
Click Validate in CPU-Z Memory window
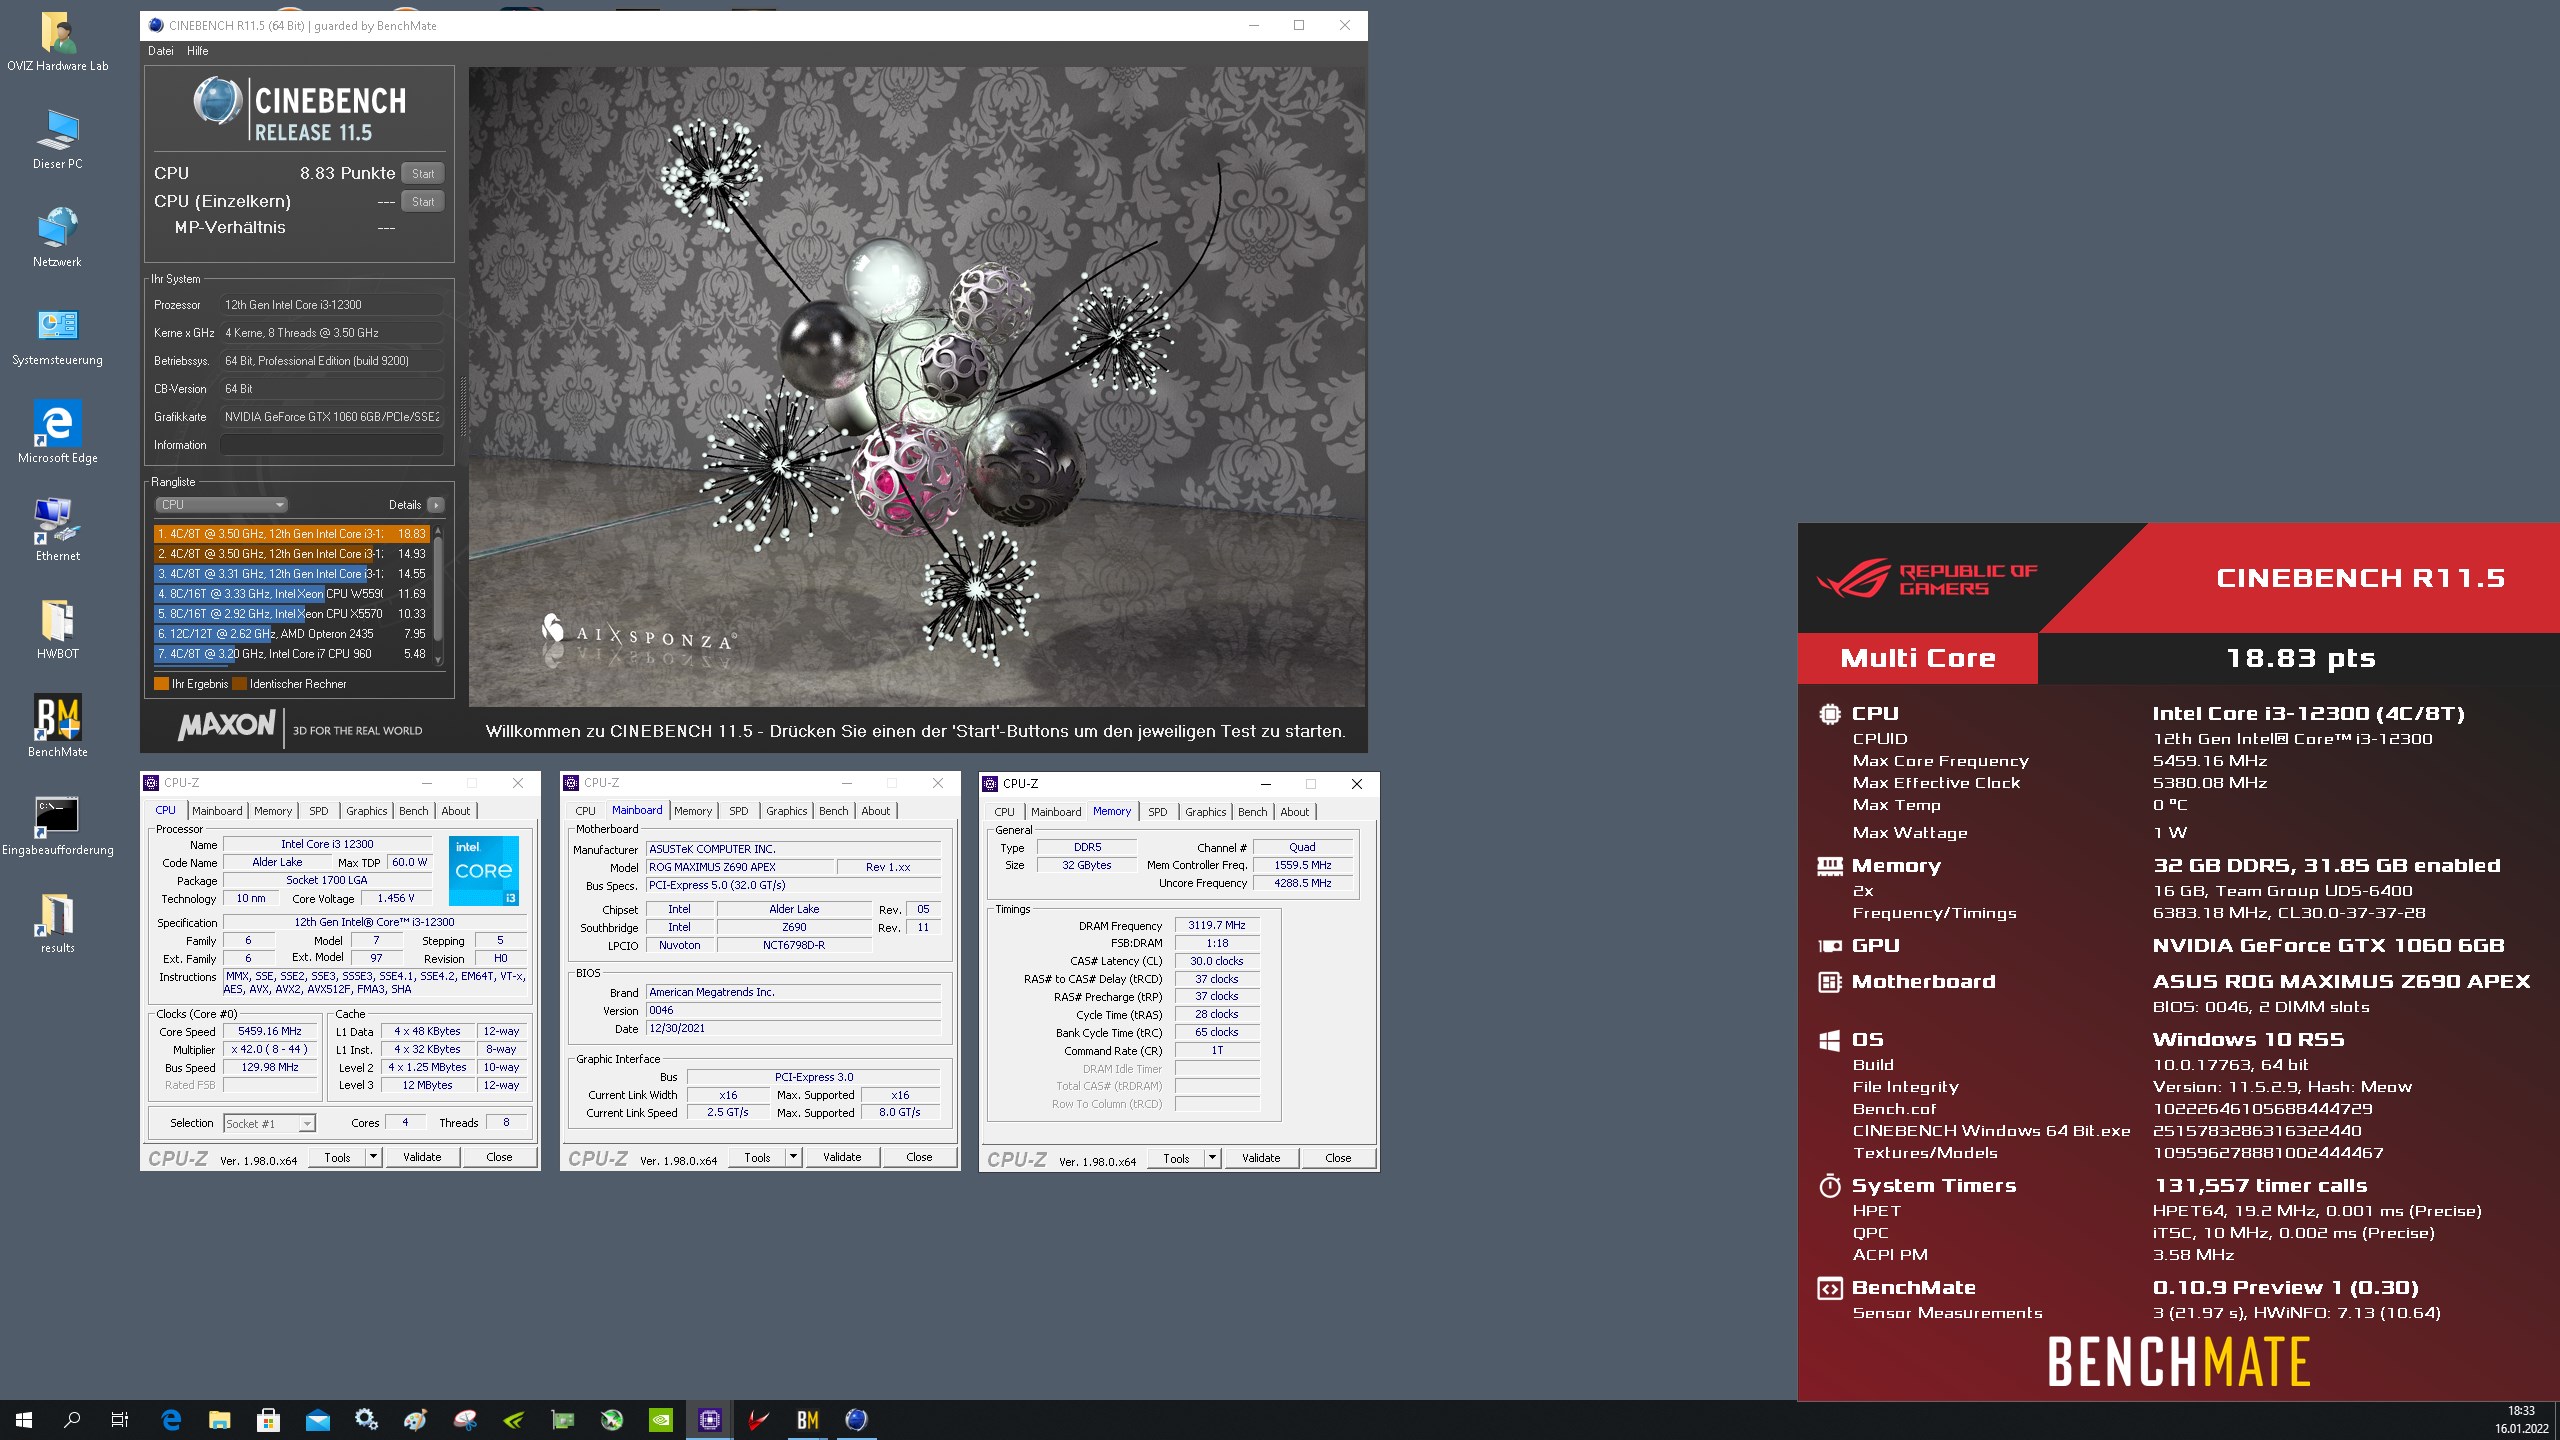(1261, 1158)
